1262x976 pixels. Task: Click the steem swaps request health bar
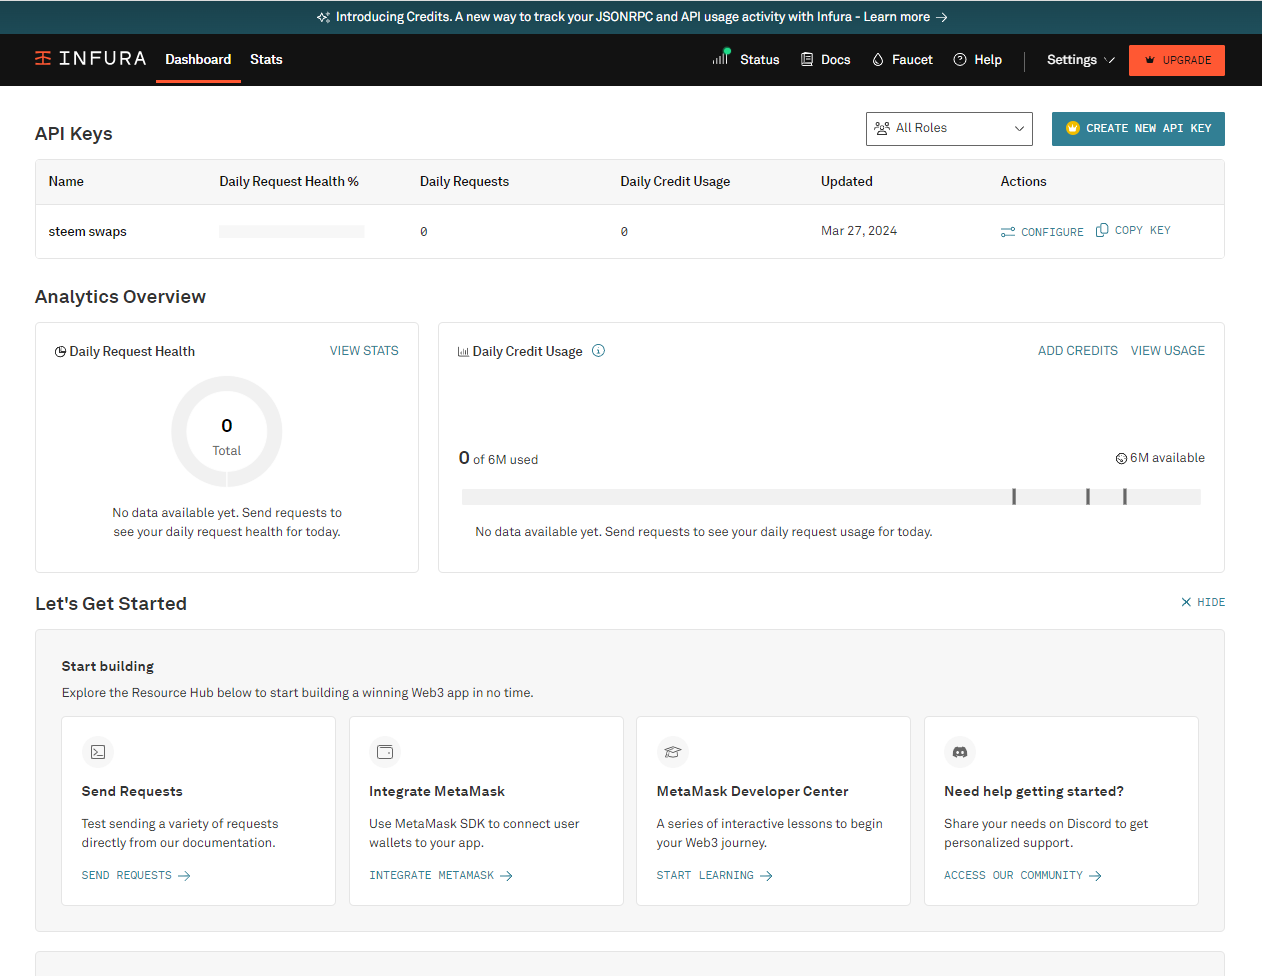(292, 232)
